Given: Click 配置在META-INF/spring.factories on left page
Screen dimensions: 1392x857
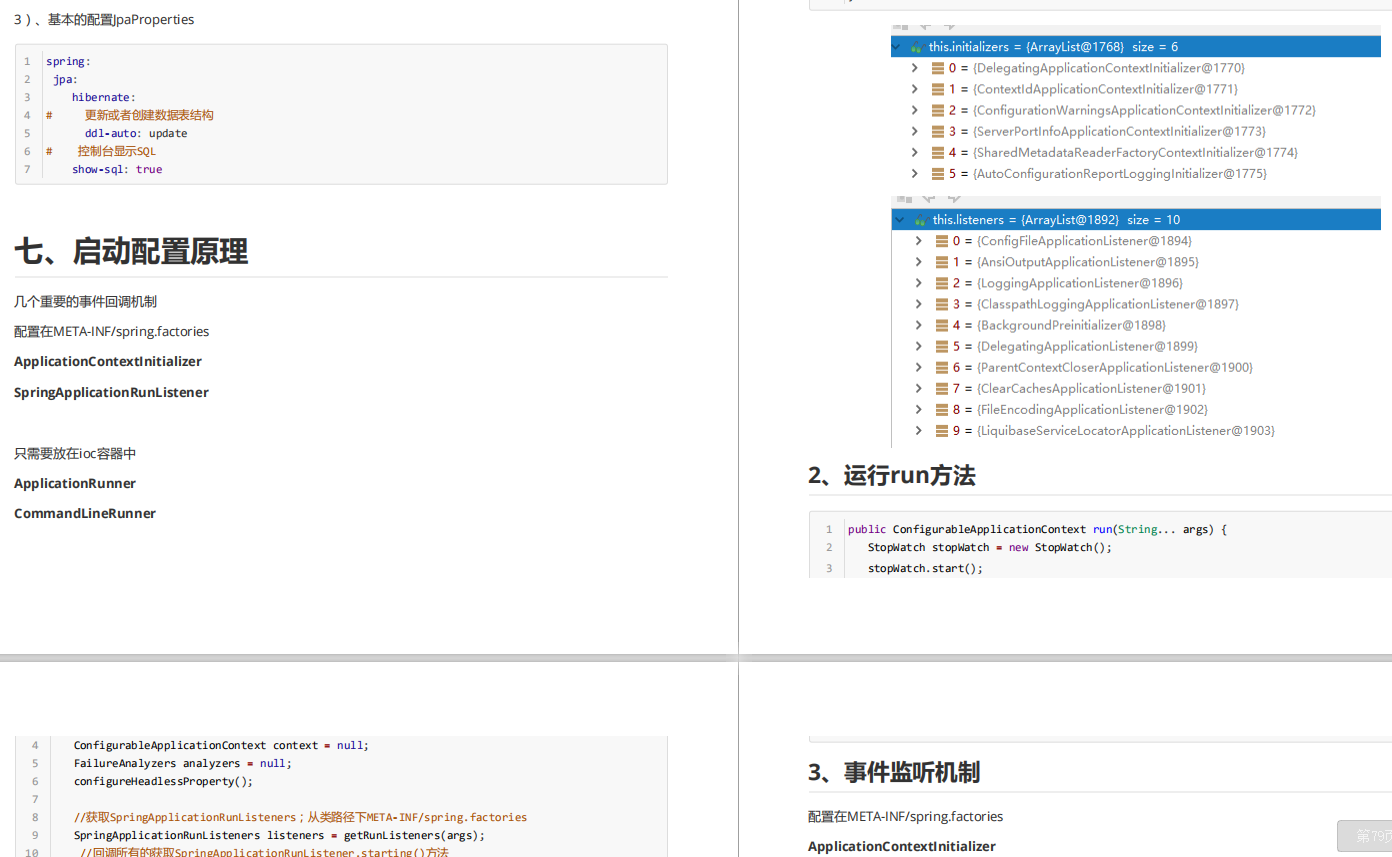Looking at the screenshot, I should point(111,331).
